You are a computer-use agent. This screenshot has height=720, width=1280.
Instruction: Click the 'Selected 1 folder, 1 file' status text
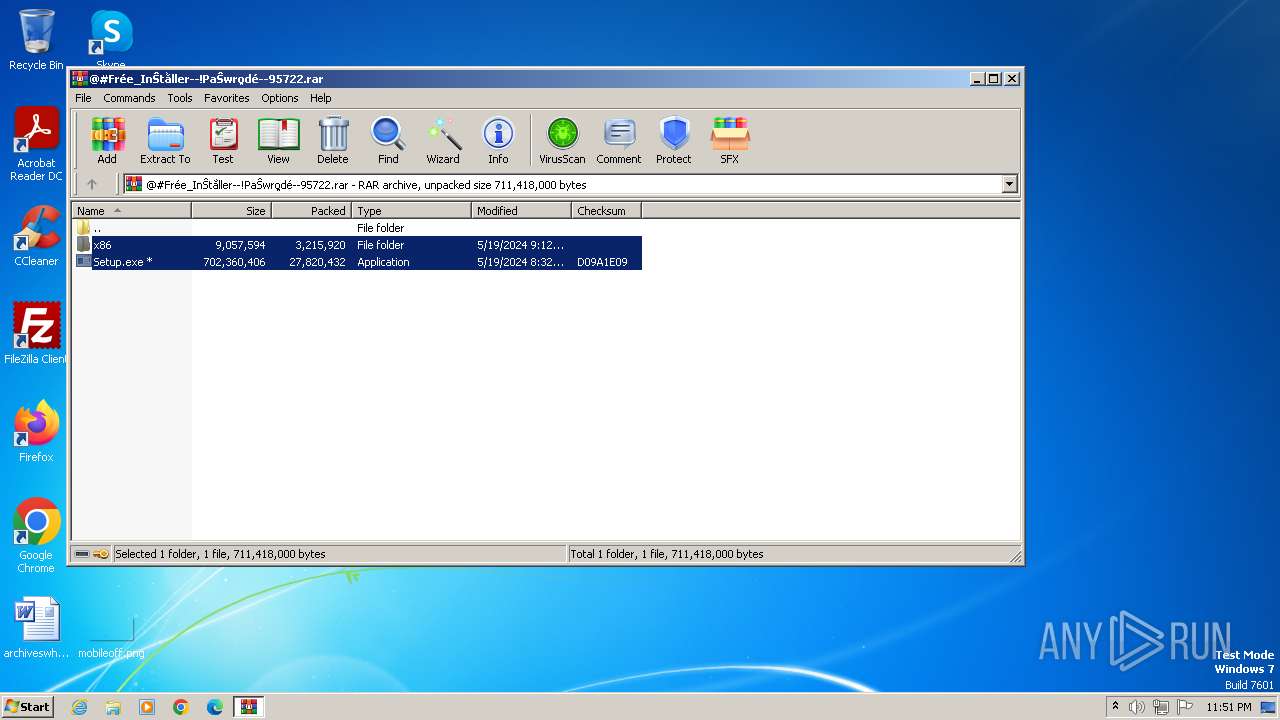pos(220,554)
